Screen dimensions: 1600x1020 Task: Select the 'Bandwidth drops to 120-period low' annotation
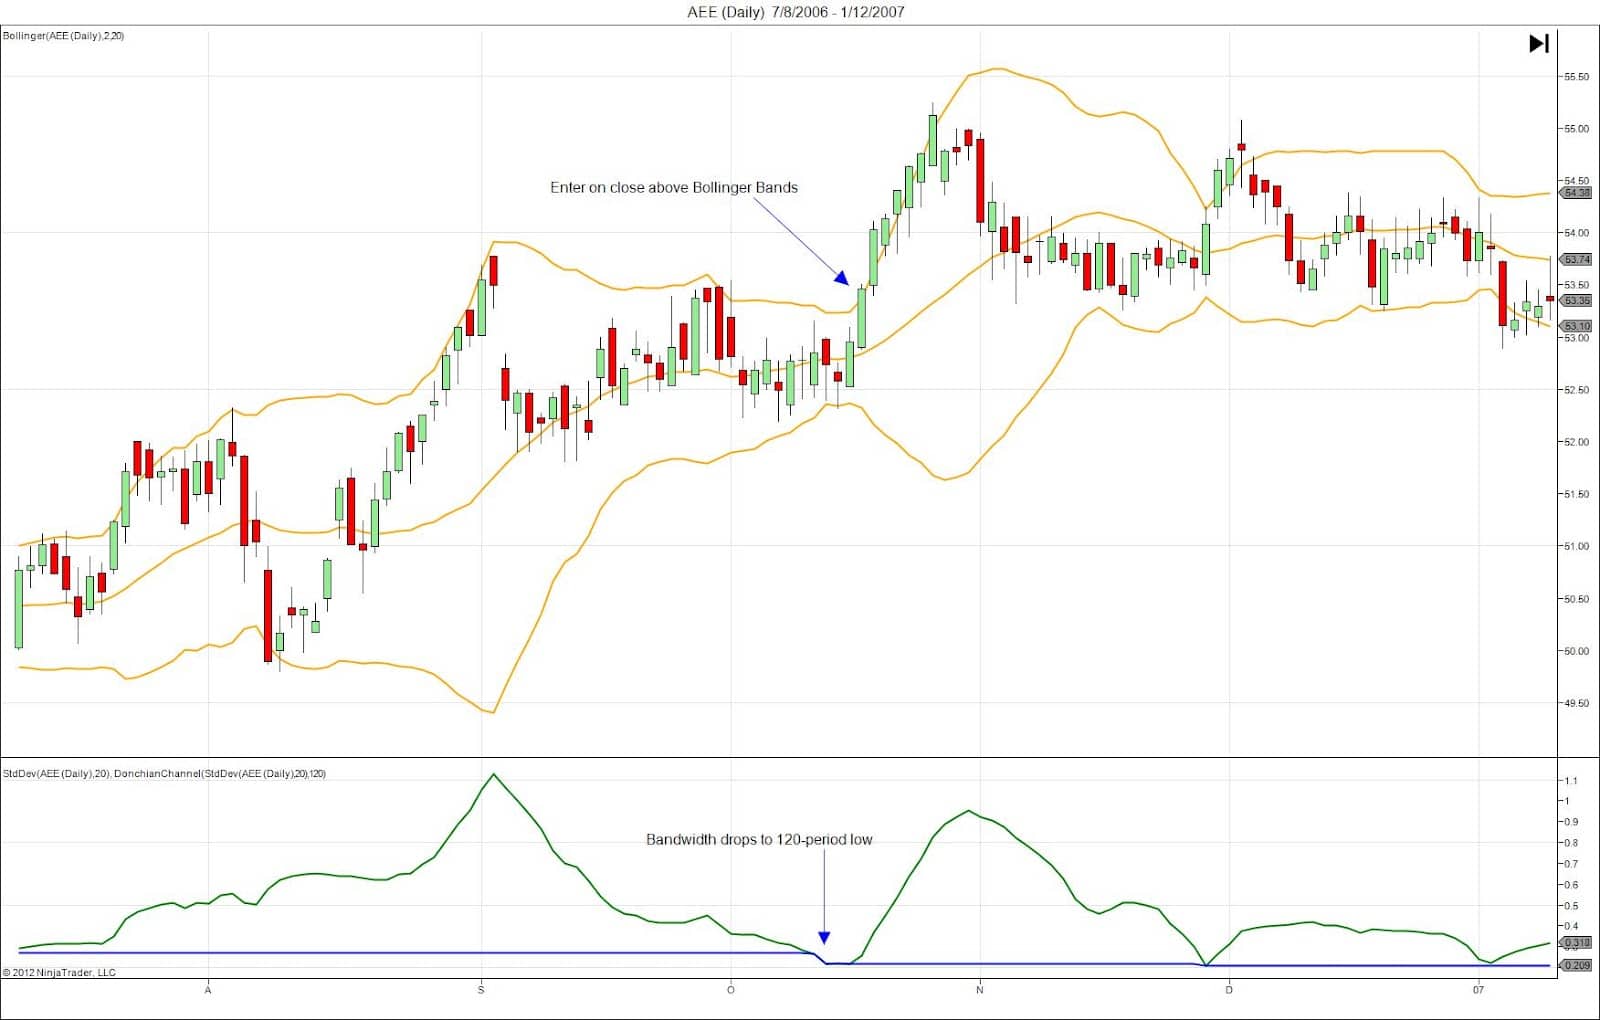759,840
